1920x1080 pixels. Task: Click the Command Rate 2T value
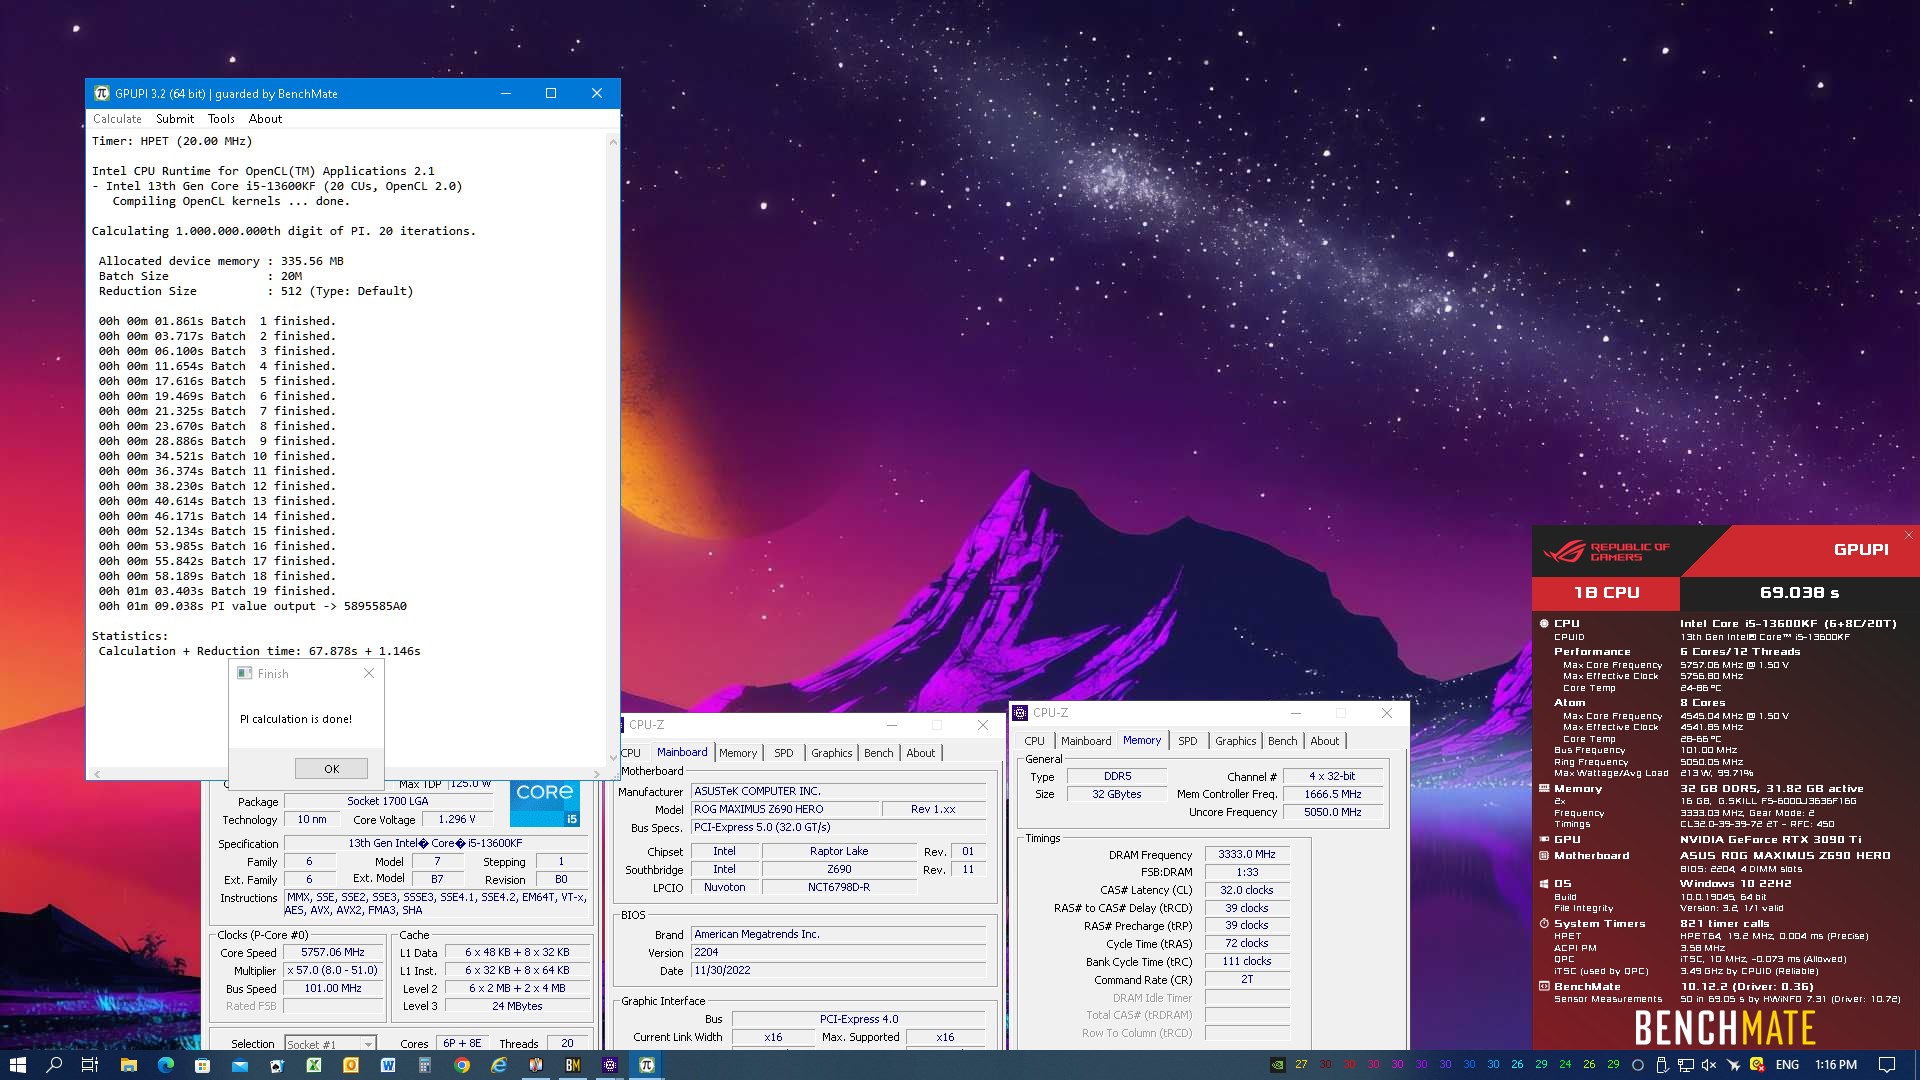1247,979
